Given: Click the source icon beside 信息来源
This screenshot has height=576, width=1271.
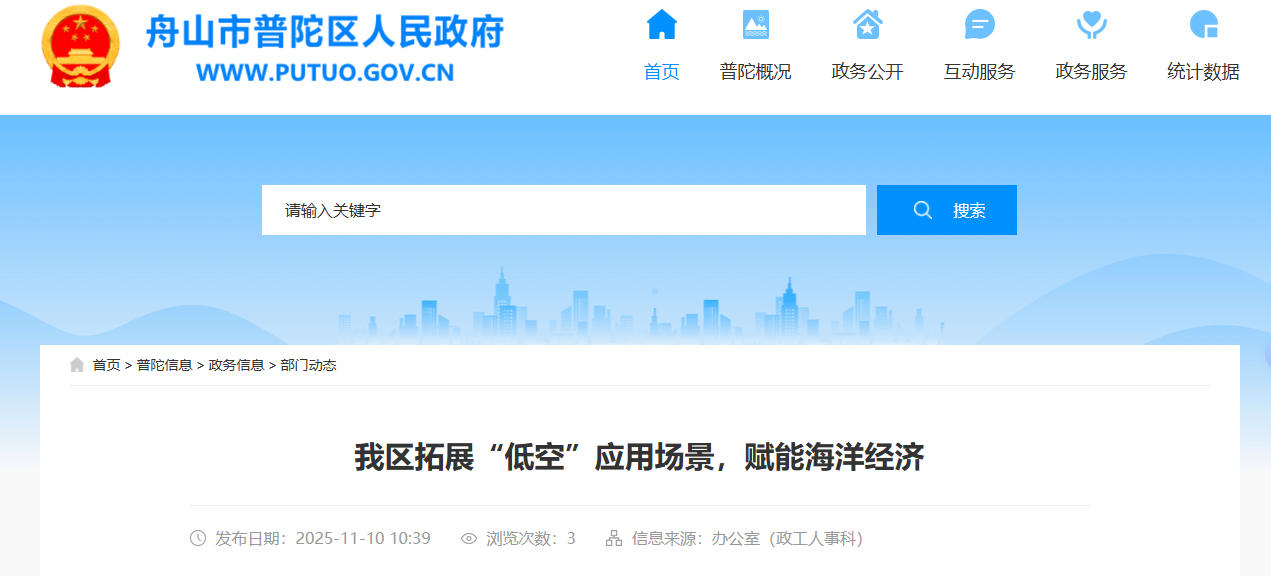Looking at the screenshot, I should 614,538.
